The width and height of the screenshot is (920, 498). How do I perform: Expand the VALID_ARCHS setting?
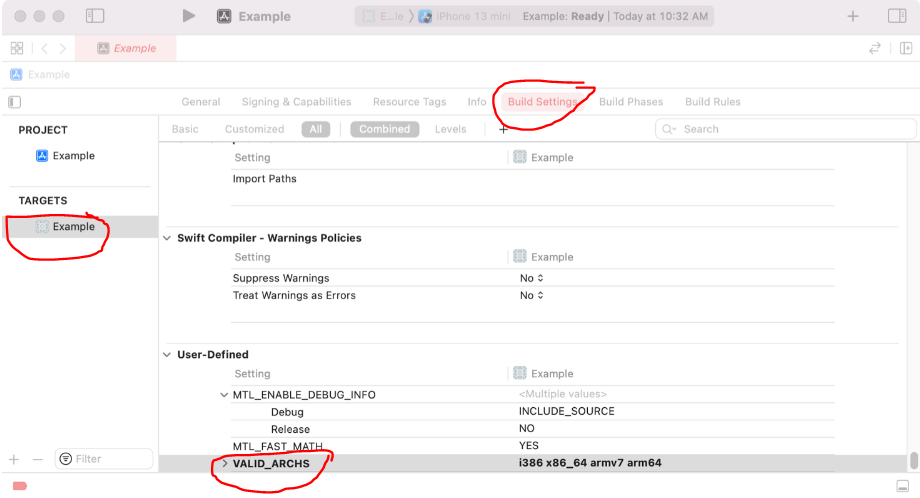point(224,463)
